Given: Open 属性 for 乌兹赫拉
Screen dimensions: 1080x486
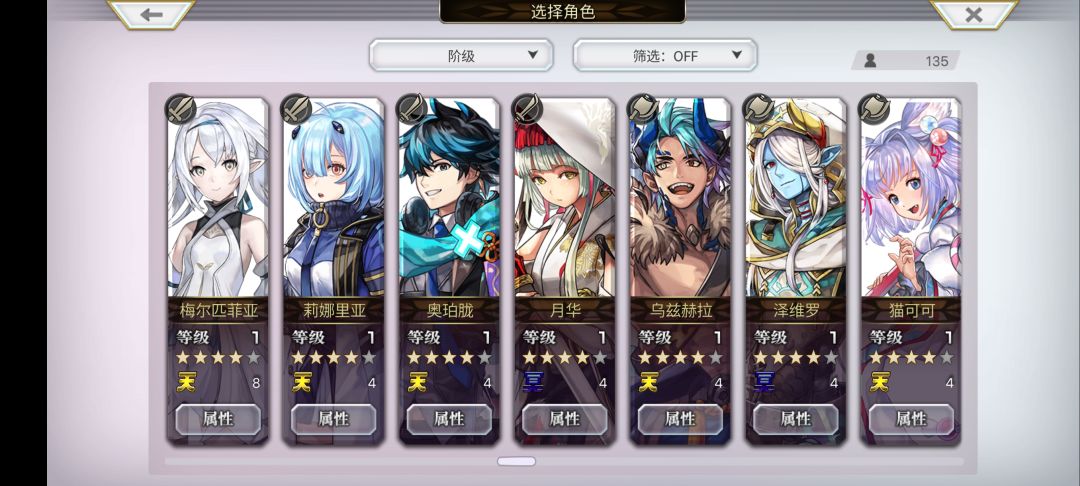Looking at the screenshot, I should click(x=681, y=419).
